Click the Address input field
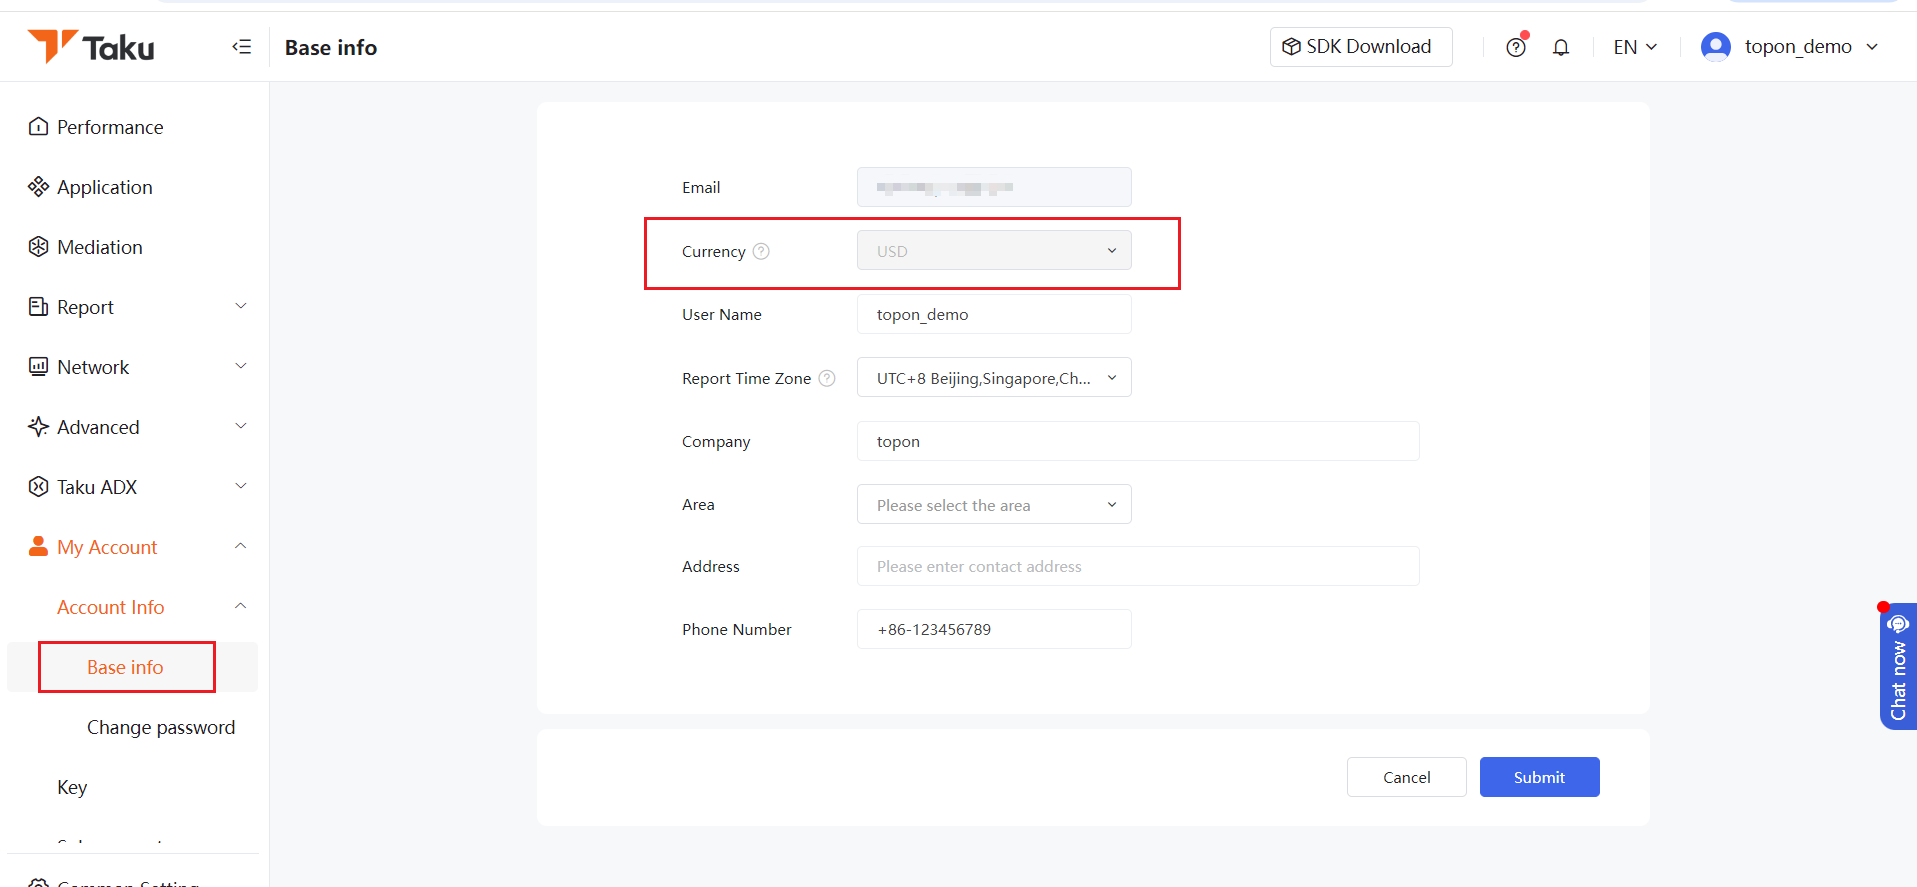The width and height of the screenshot is (1917, 887). 1138,566
